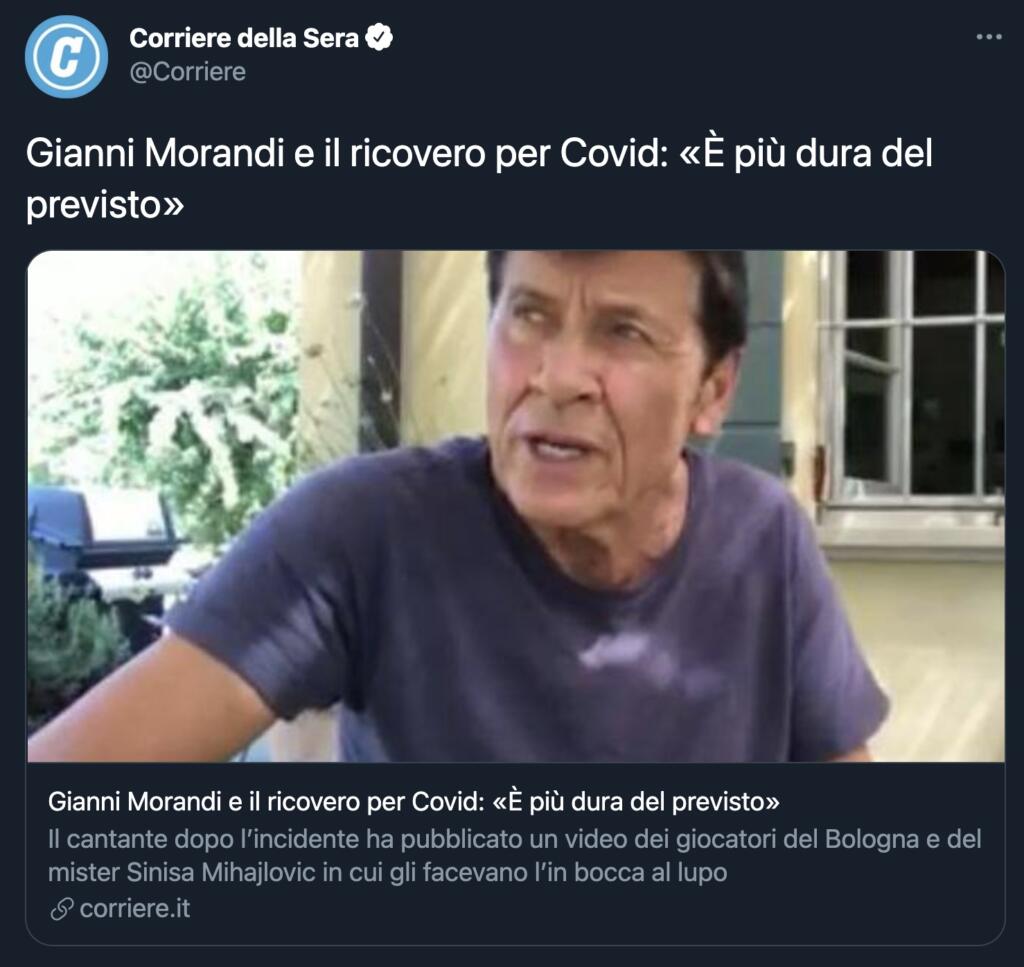Click the verified badge next to Corriere della Sera
Image resolution: width=1024 pixels, height=967 pixels.
click(379, 37)
